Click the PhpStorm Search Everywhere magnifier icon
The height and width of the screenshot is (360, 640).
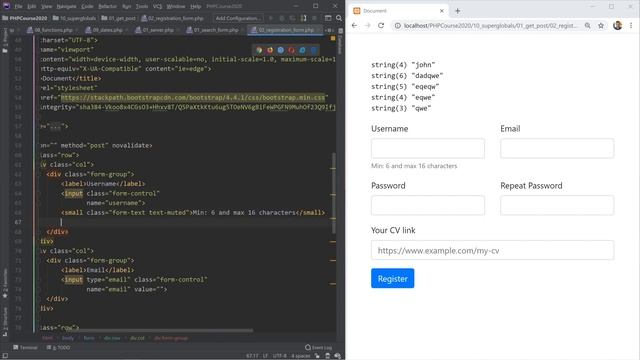tap(339, 18)
